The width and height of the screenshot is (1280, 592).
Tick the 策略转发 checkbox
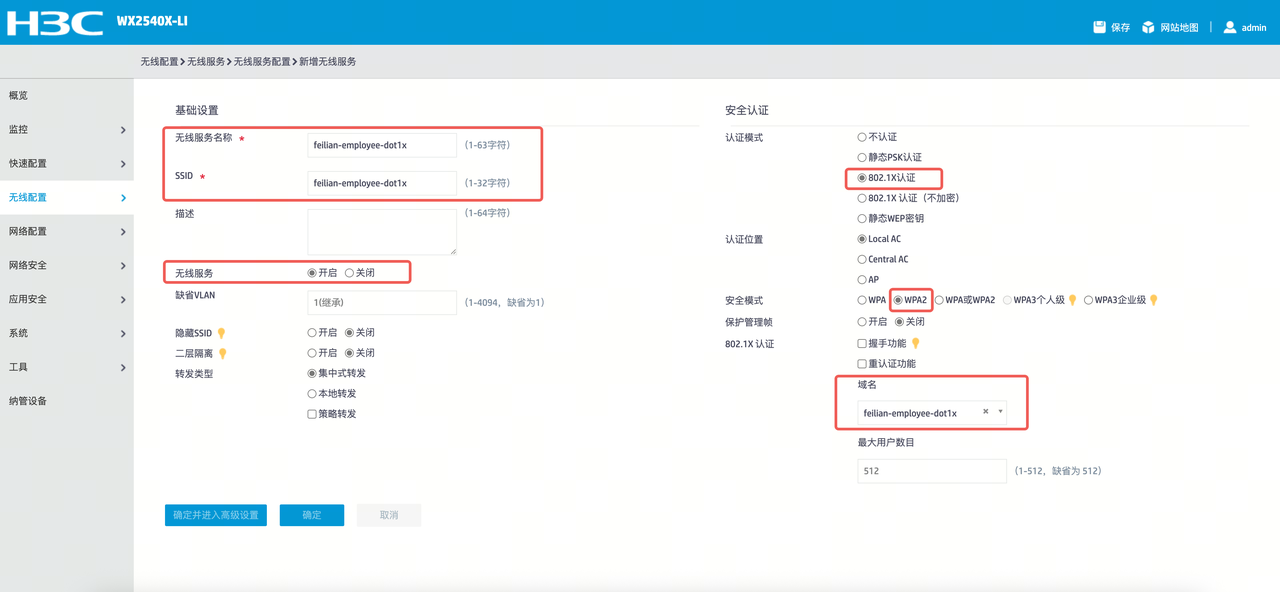312,414
